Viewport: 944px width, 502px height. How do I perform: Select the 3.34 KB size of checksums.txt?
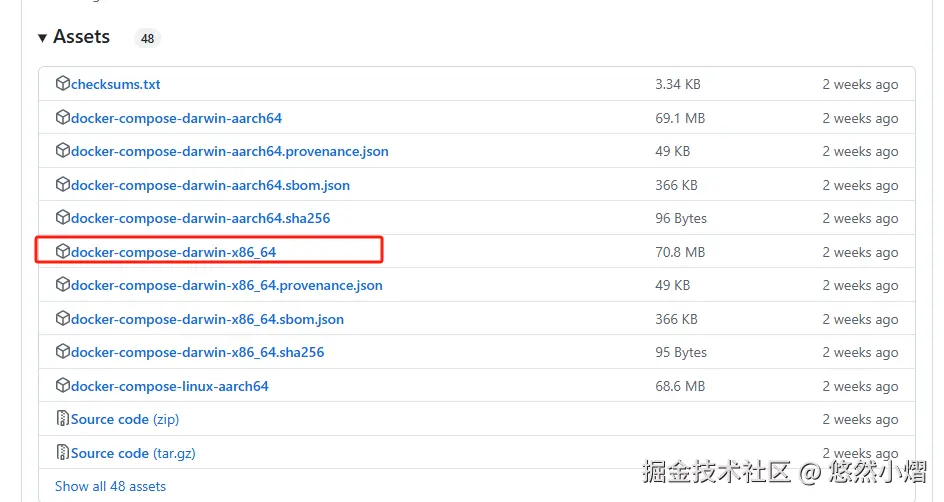point(678,84)
